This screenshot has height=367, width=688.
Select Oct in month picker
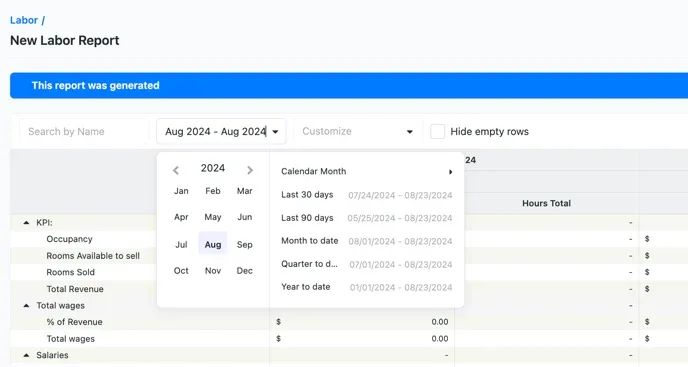pyautogui.click(x=181, y=271)
